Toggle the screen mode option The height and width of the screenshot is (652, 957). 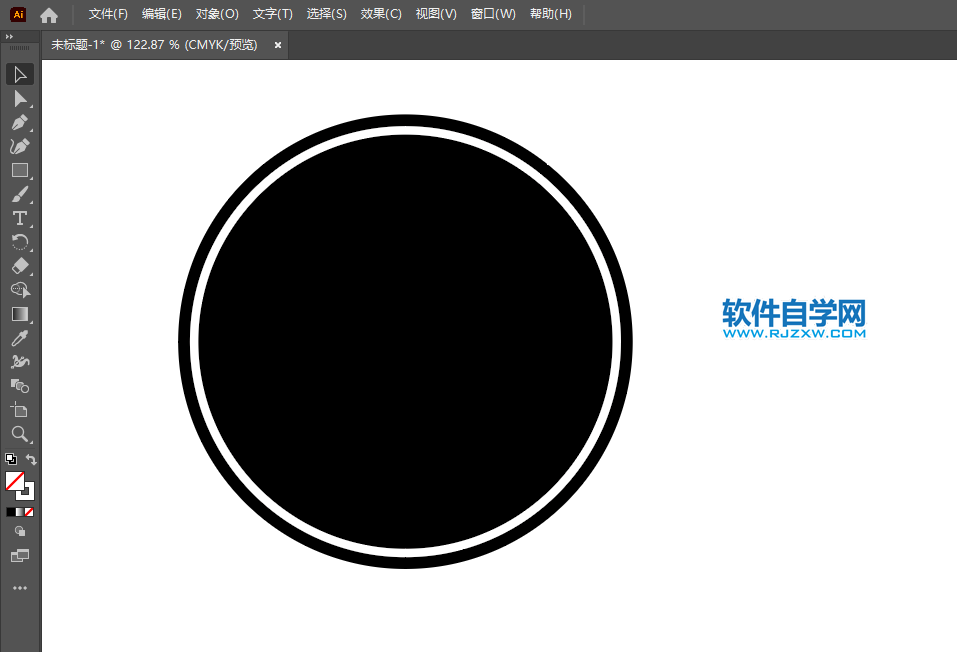tap(20, 553)
